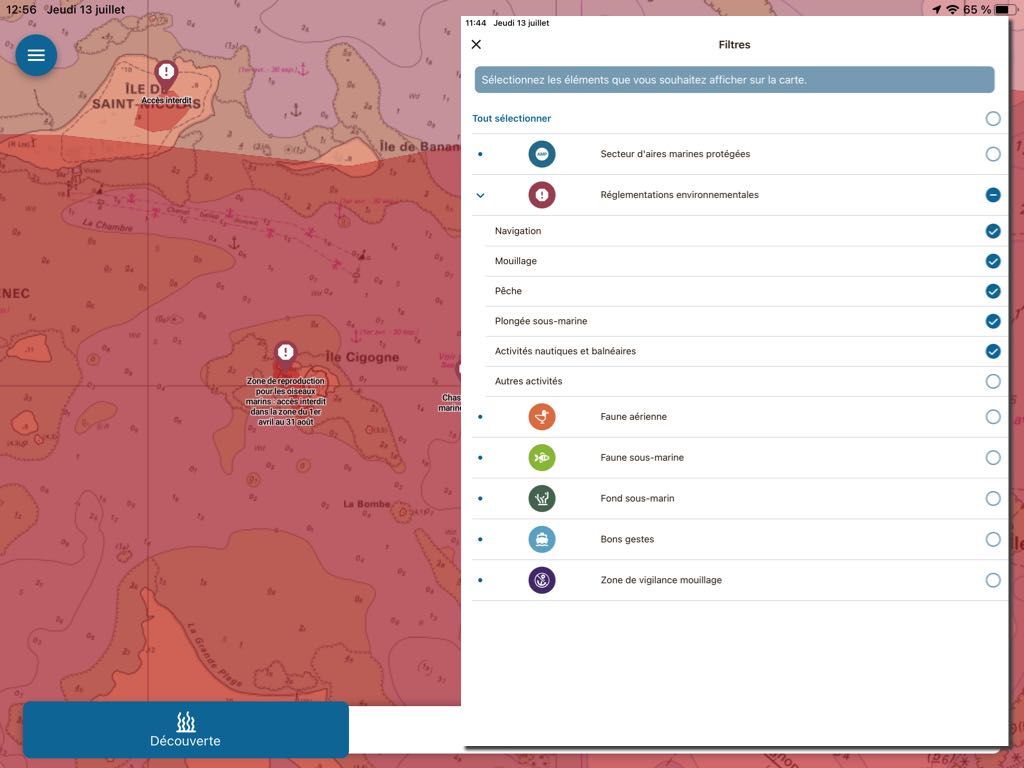1024x768 pixels.
Task: Toggle Tout sélectionner radio circle
Action: pyautogui.click(x=992, y=118)
